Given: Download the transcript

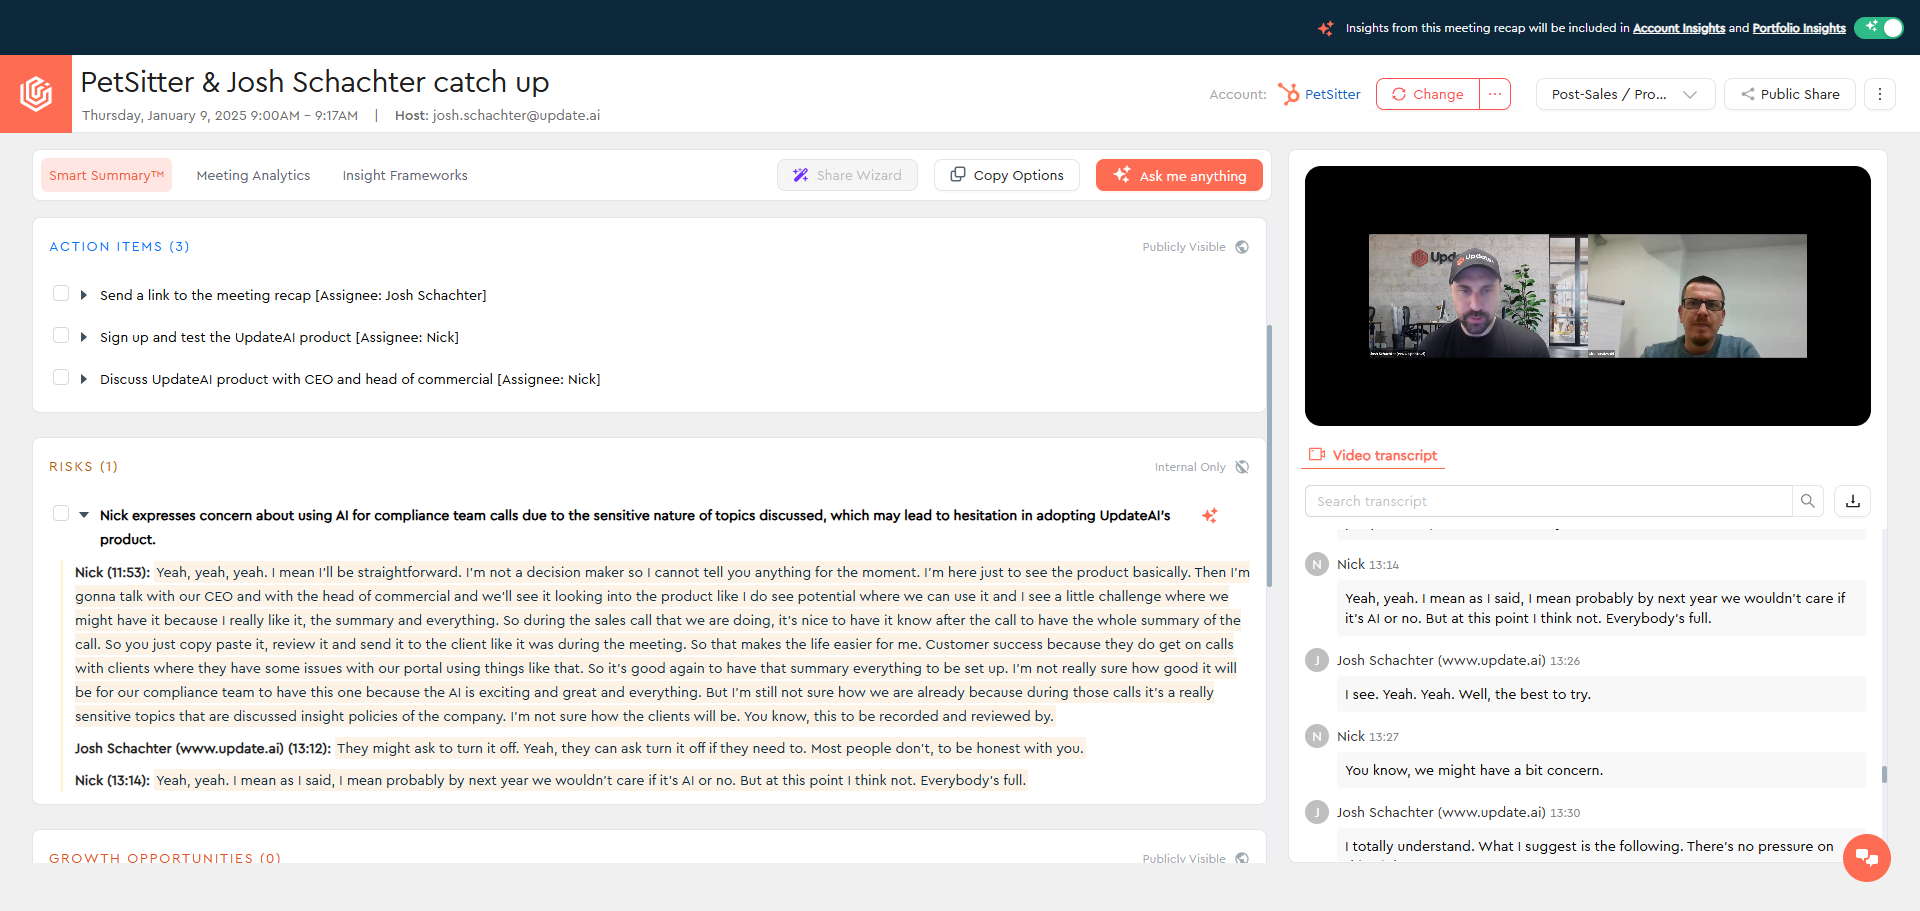Looking at the screenshot, I should pyautogui.click(x=1853, y=501).
